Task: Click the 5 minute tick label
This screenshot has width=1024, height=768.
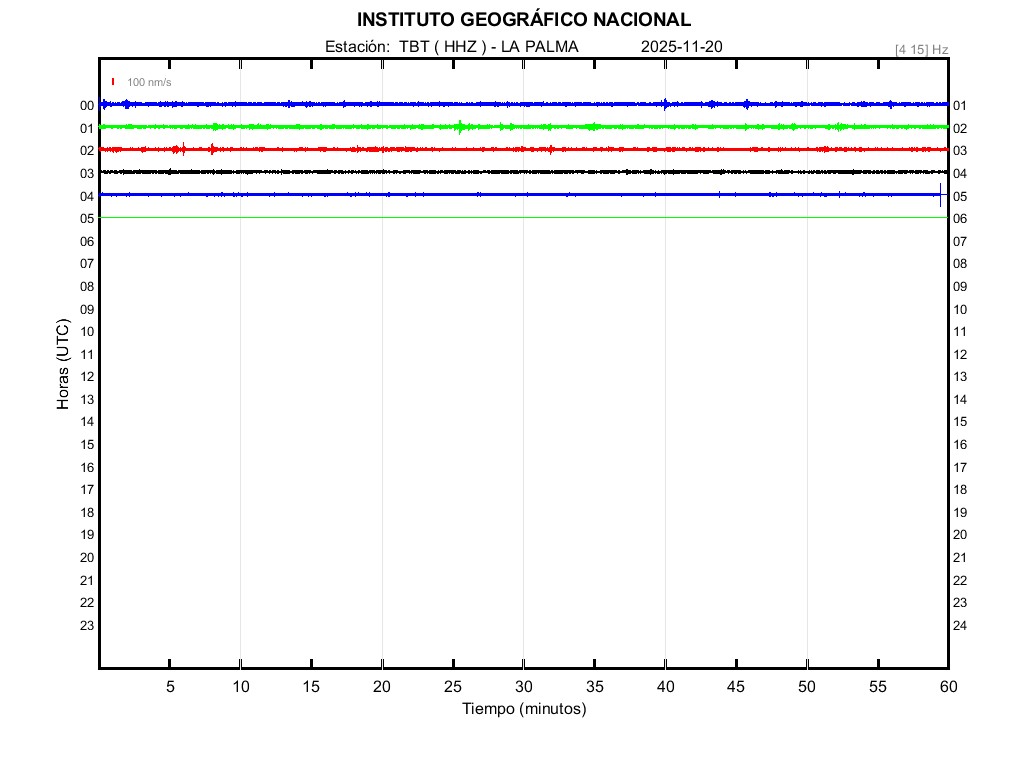Action: click(x=170, y=686)
